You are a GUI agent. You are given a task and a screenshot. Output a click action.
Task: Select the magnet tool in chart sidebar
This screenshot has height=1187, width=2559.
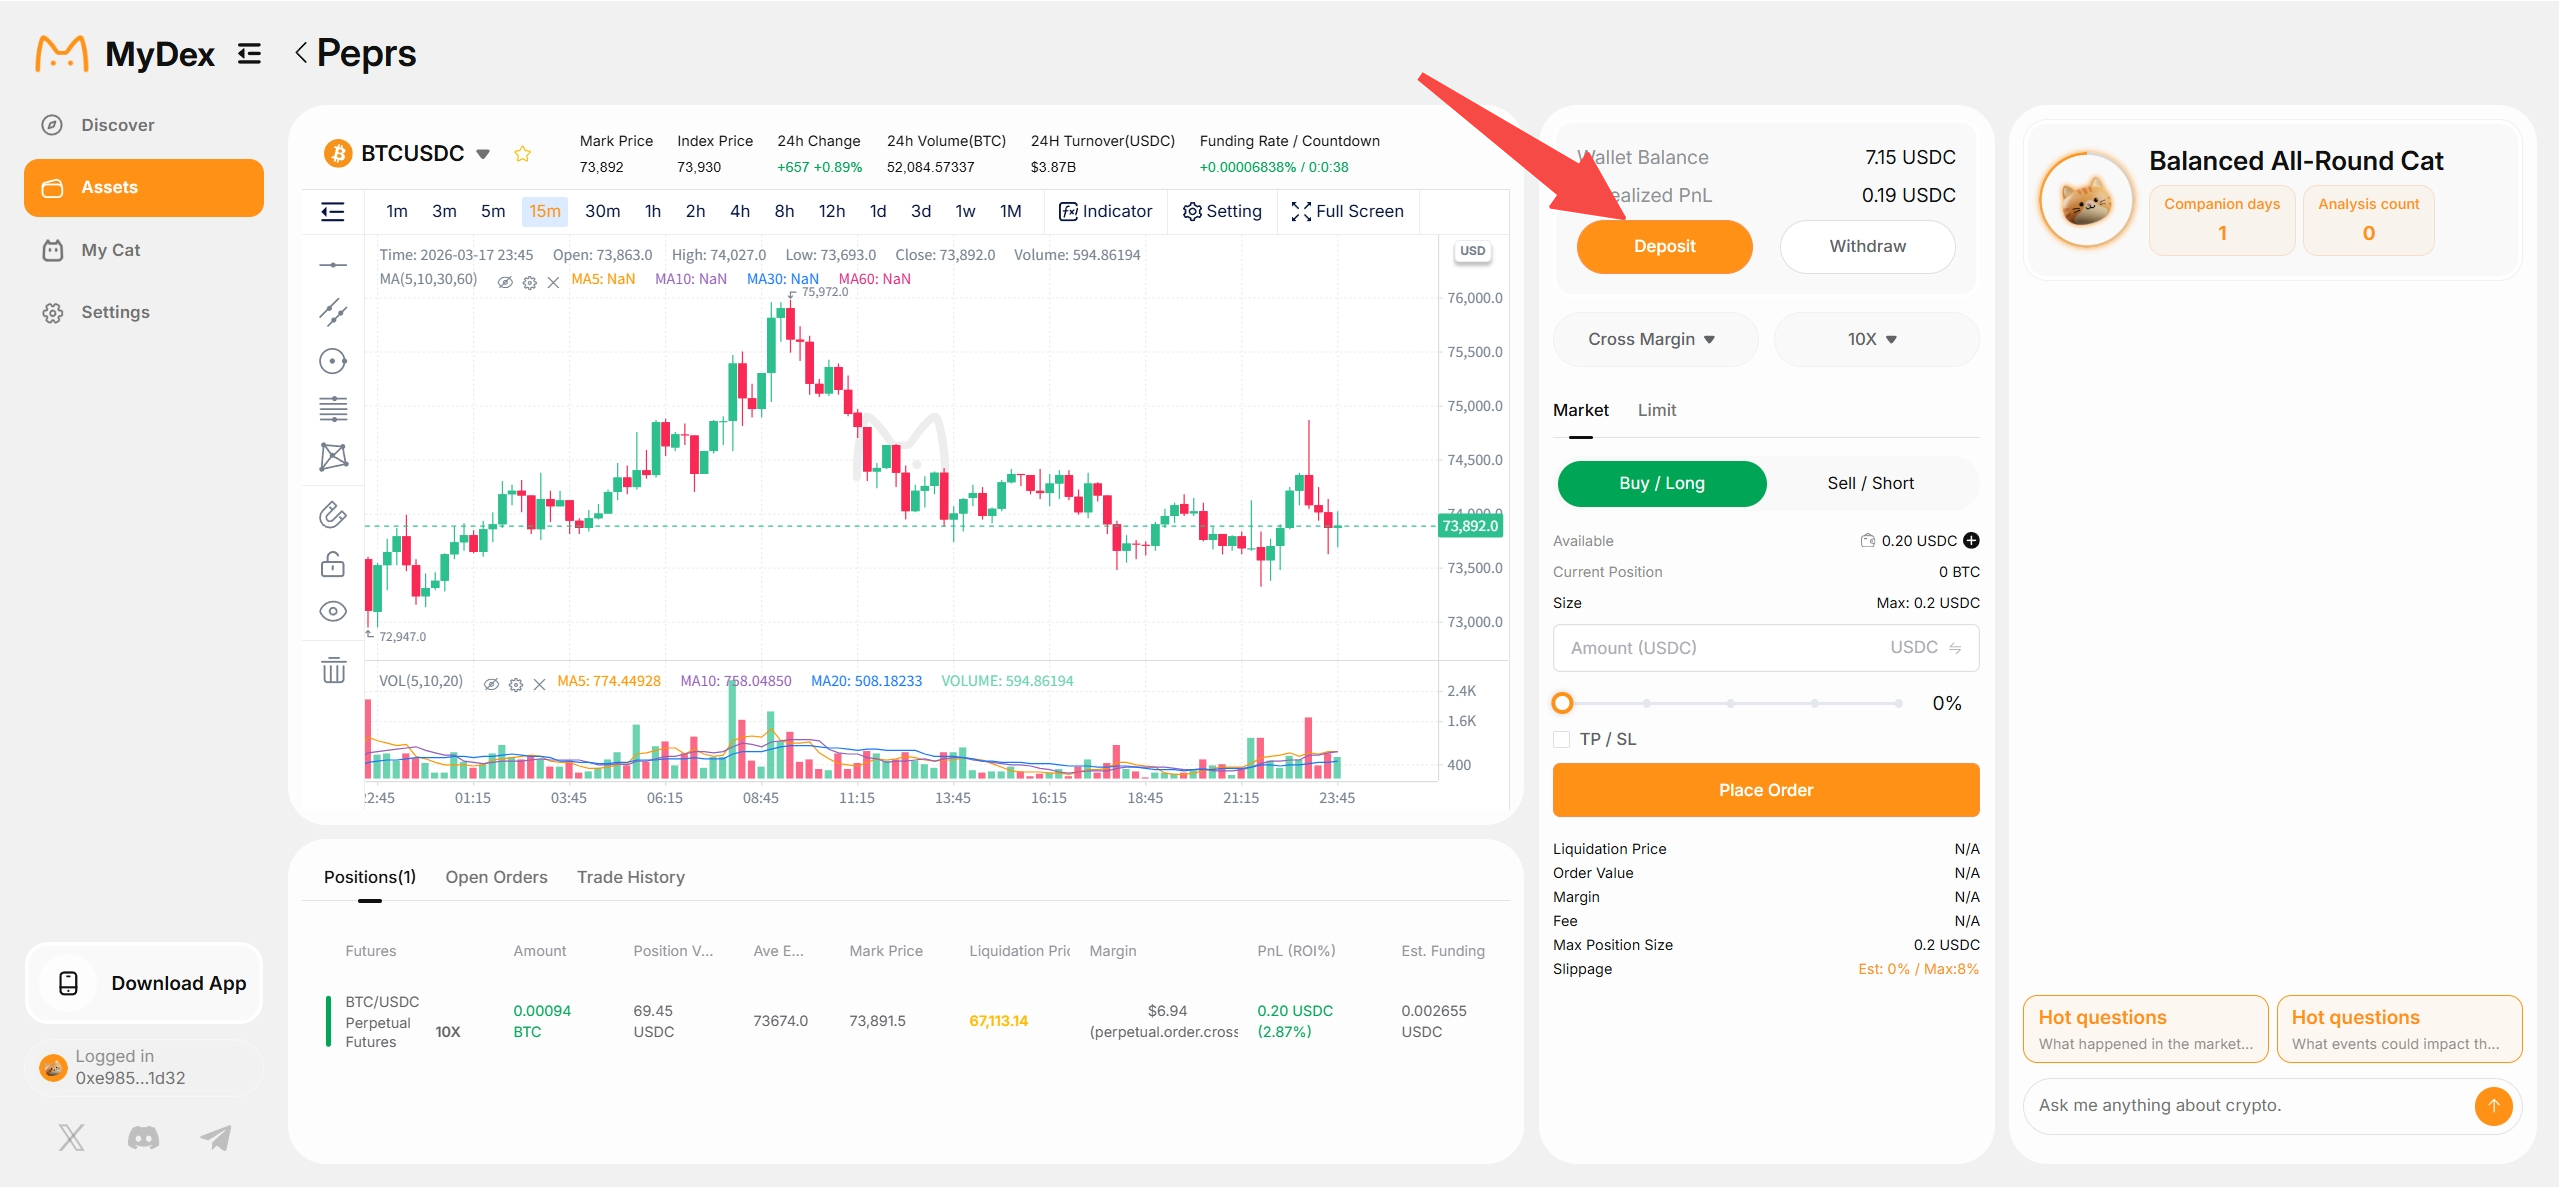coord(333,514)
